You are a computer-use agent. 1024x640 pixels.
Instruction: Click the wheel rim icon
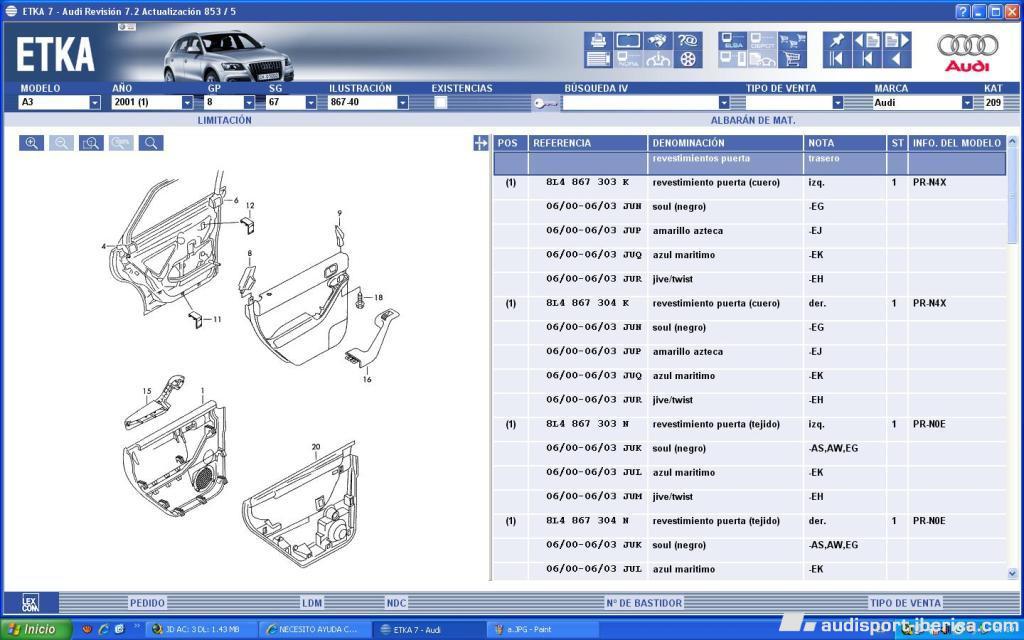point(688,59)
